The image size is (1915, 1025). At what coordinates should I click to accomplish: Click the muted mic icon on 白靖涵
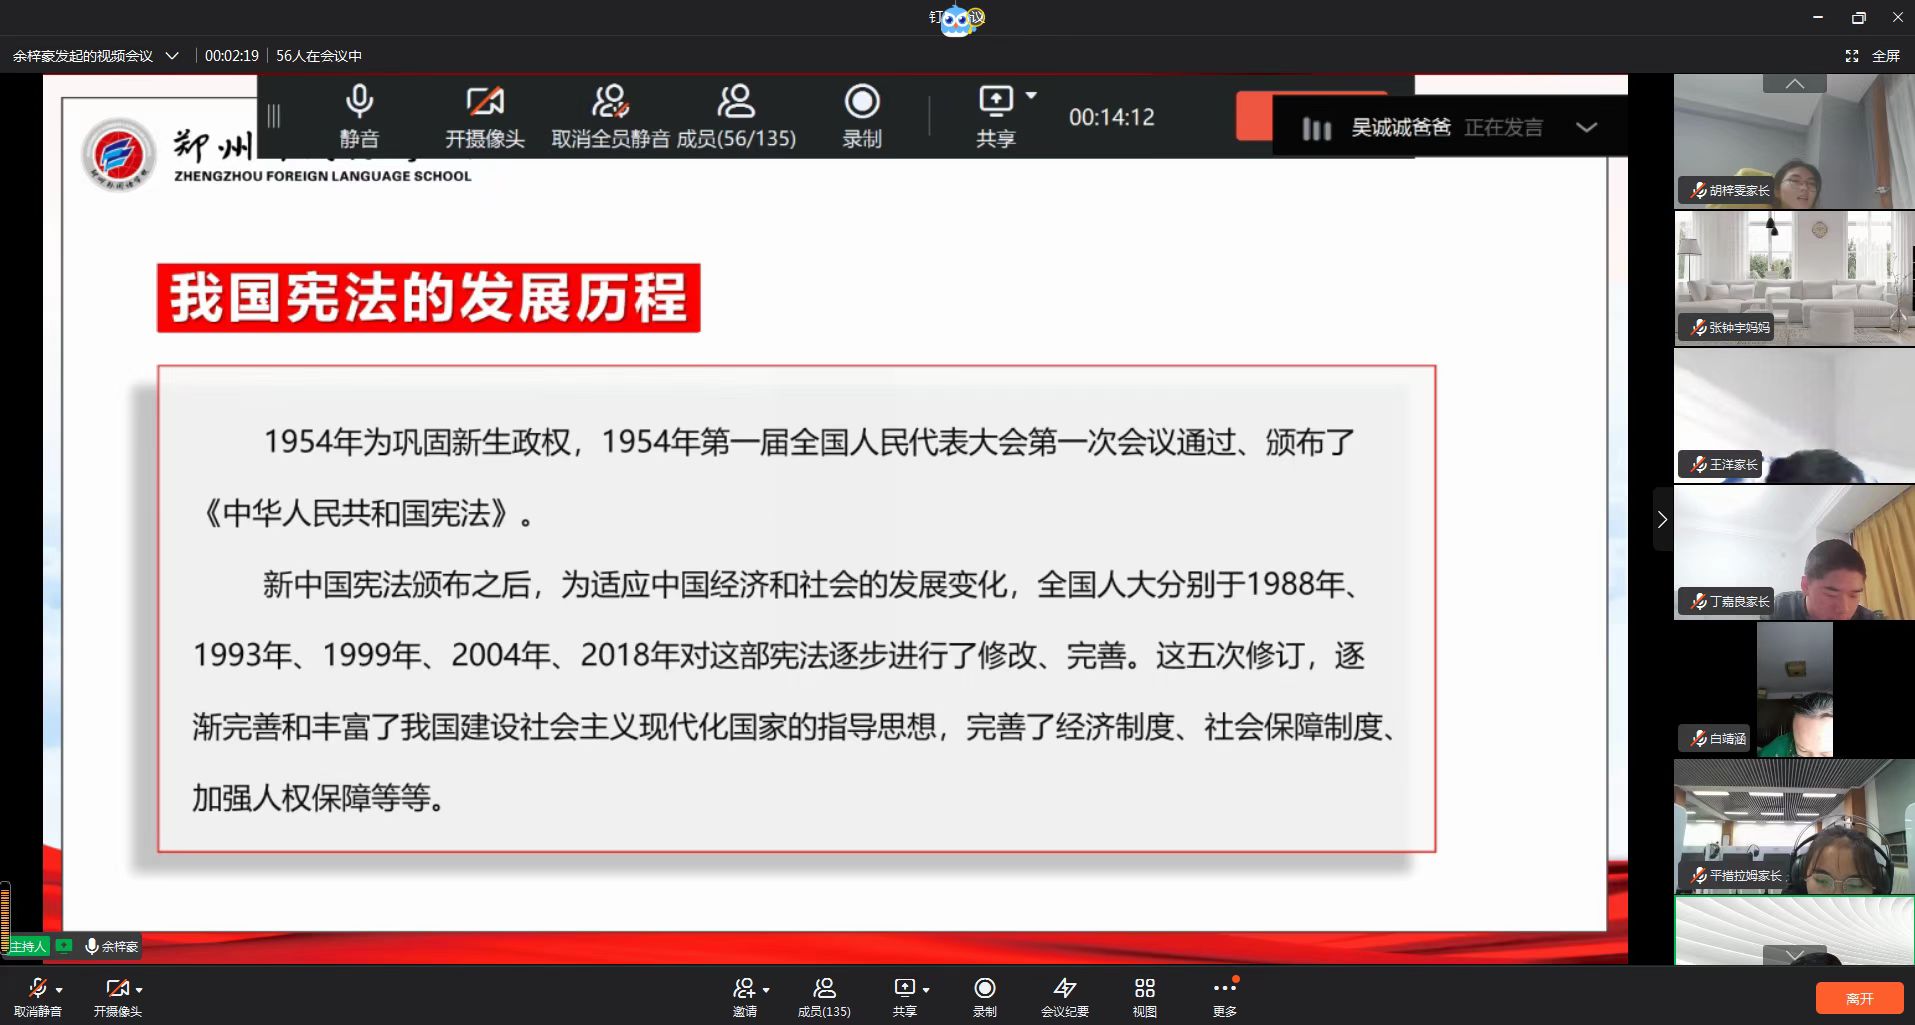coord(1697,739)
